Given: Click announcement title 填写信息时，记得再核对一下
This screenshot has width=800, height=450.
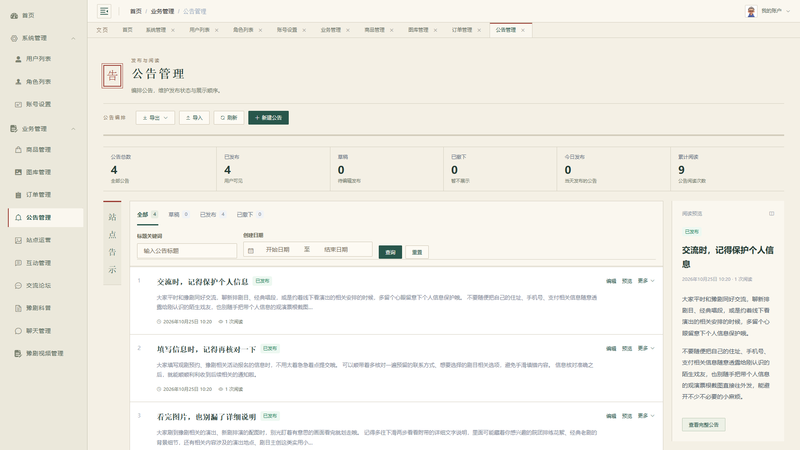Looking at the screenshot, I should [206, 349].
